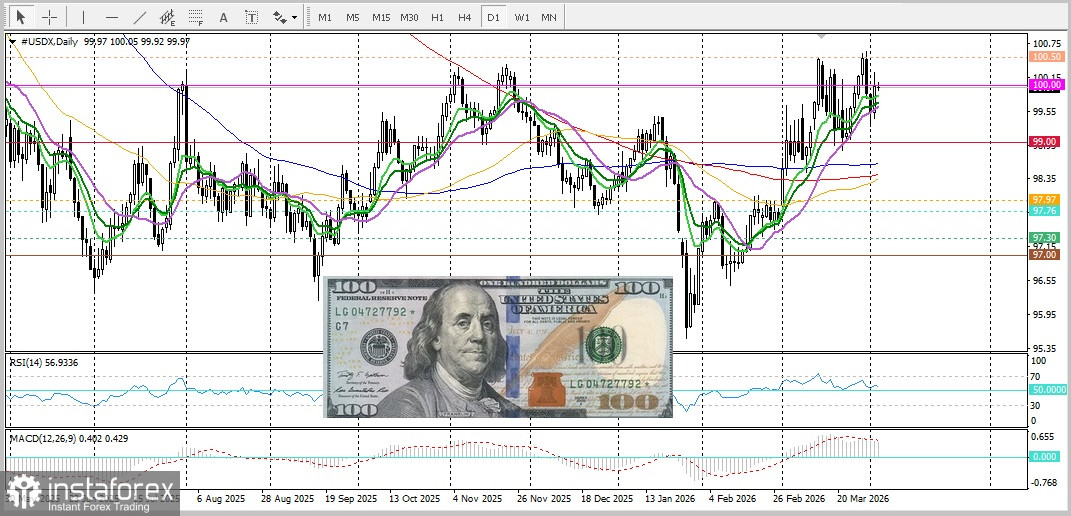The image size is (1071, 516).
Task: Select the equidistant channel tool
Action: 167,17
